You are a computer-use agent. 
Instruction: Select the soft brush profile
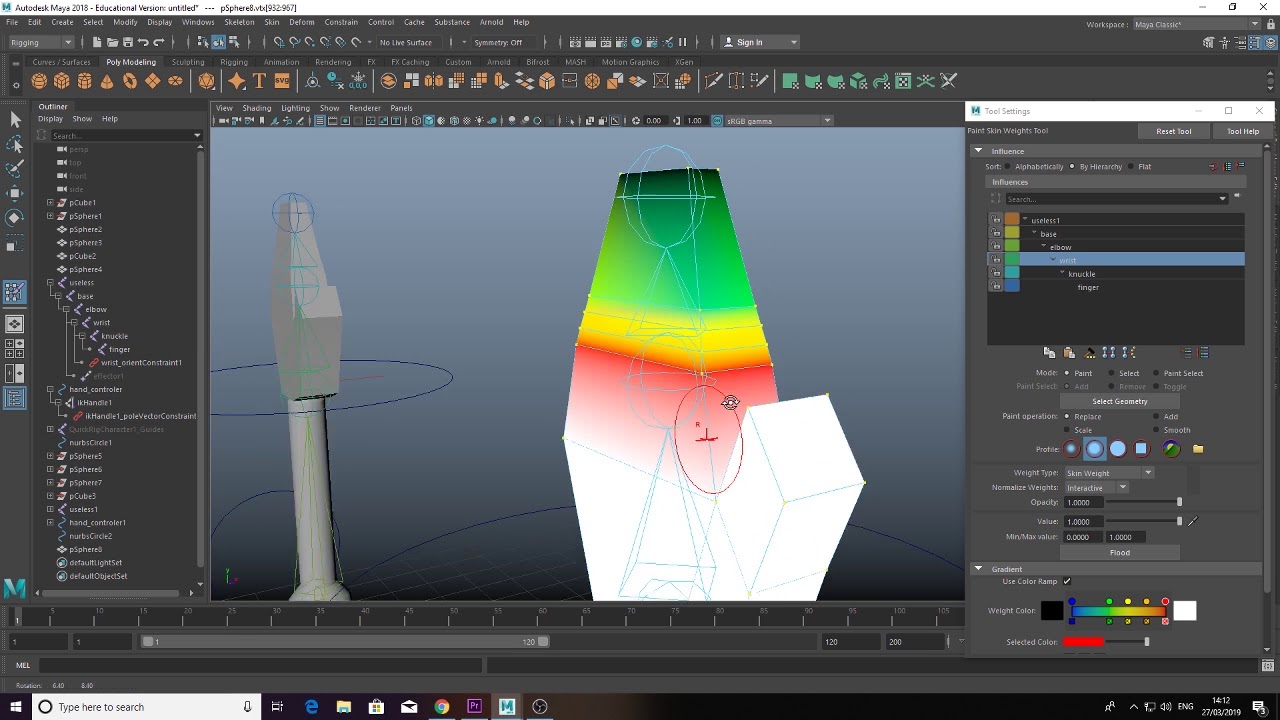click(1094, 449)
